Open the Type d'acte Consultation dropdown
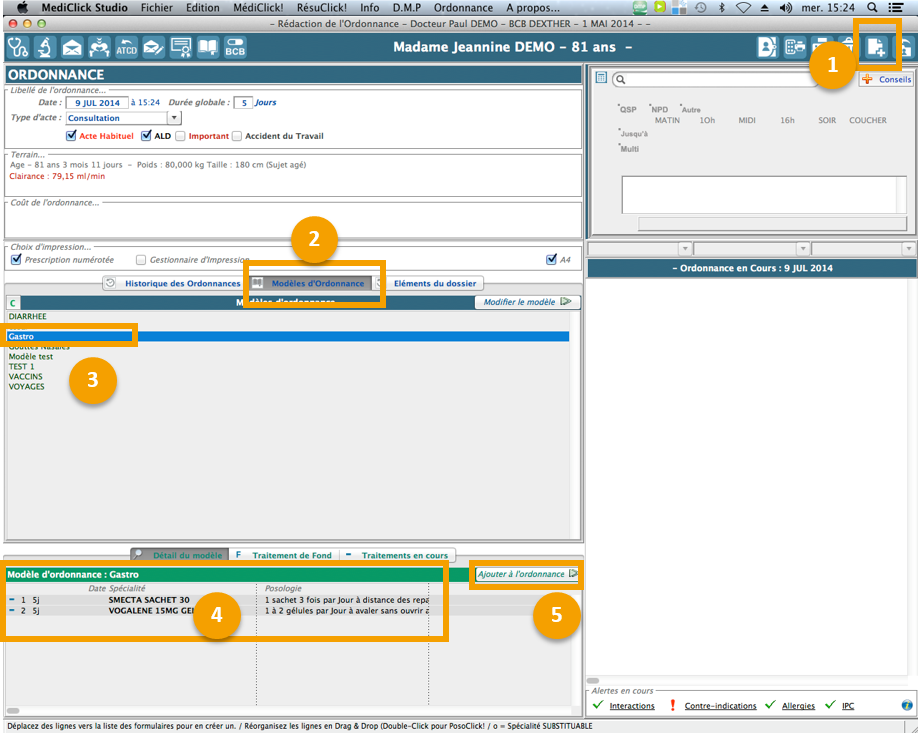 [x=174, y=118]
